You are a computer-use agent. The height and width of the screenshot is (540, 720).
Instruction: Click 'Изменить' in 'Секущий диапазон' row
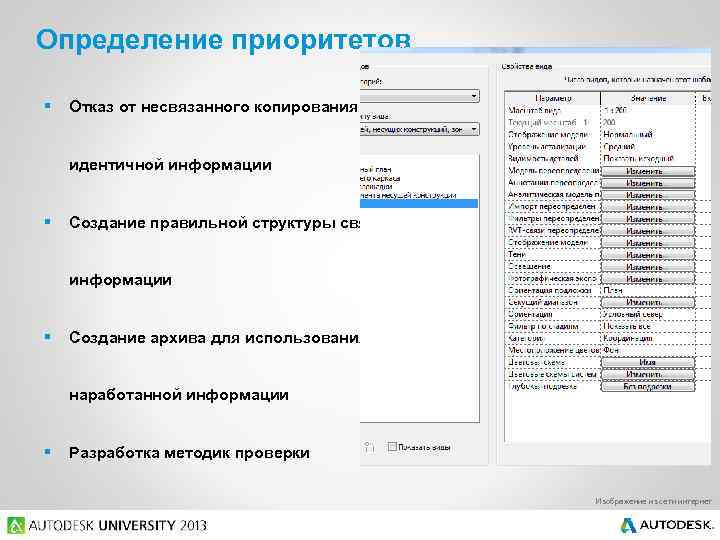pos(648,303)
